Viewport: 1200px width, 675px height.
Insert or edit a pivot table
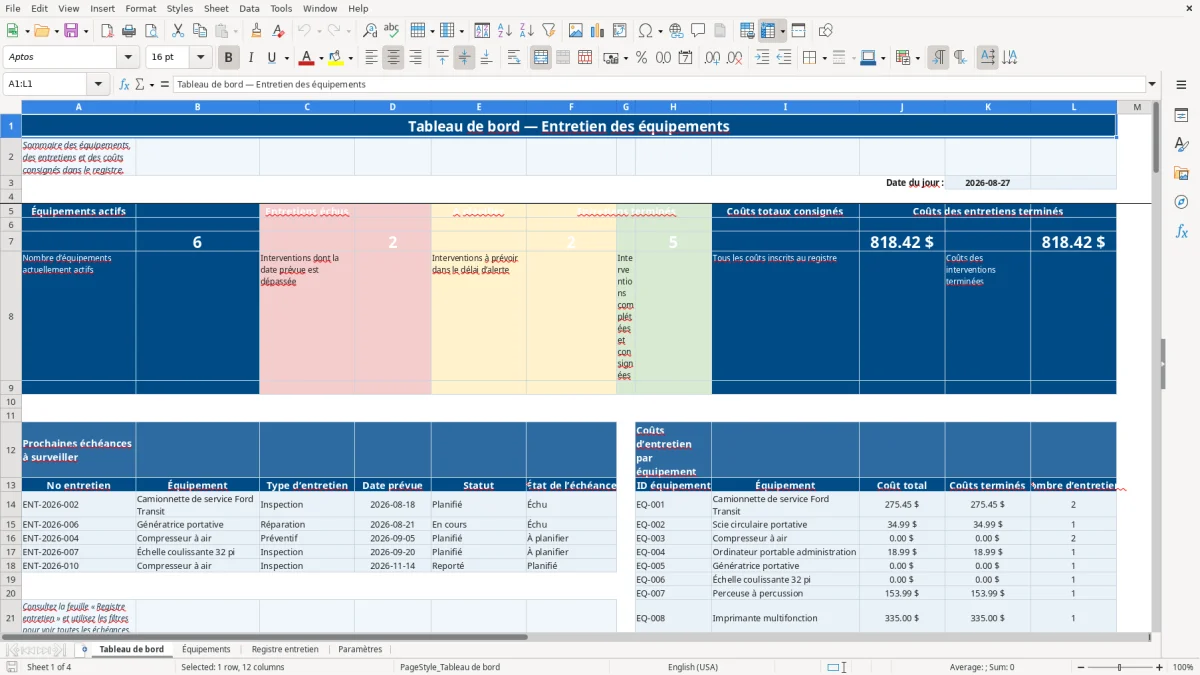coord(620,31)
